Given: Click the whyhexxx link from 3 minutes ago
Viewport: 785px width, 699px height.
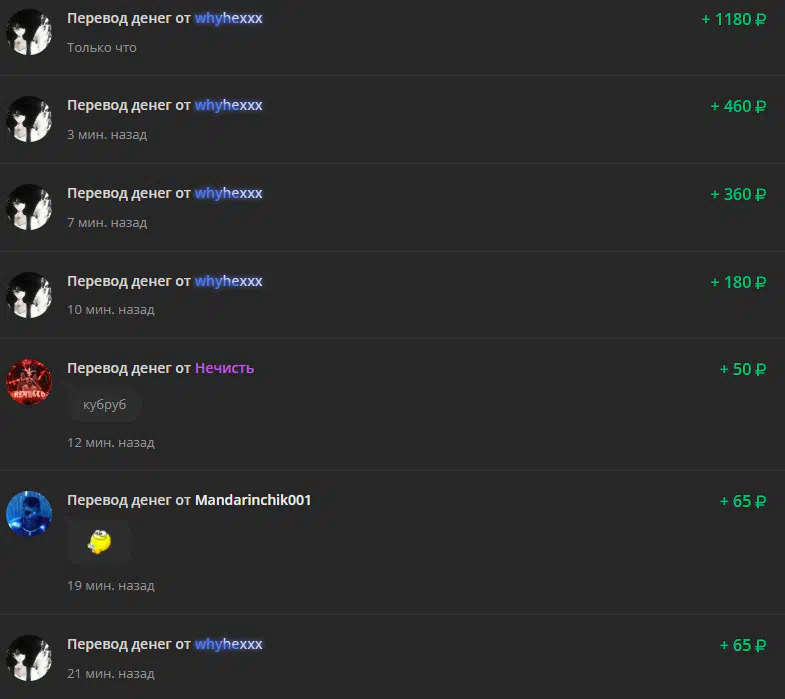Looking at the screenshot, I should (228, 106).
